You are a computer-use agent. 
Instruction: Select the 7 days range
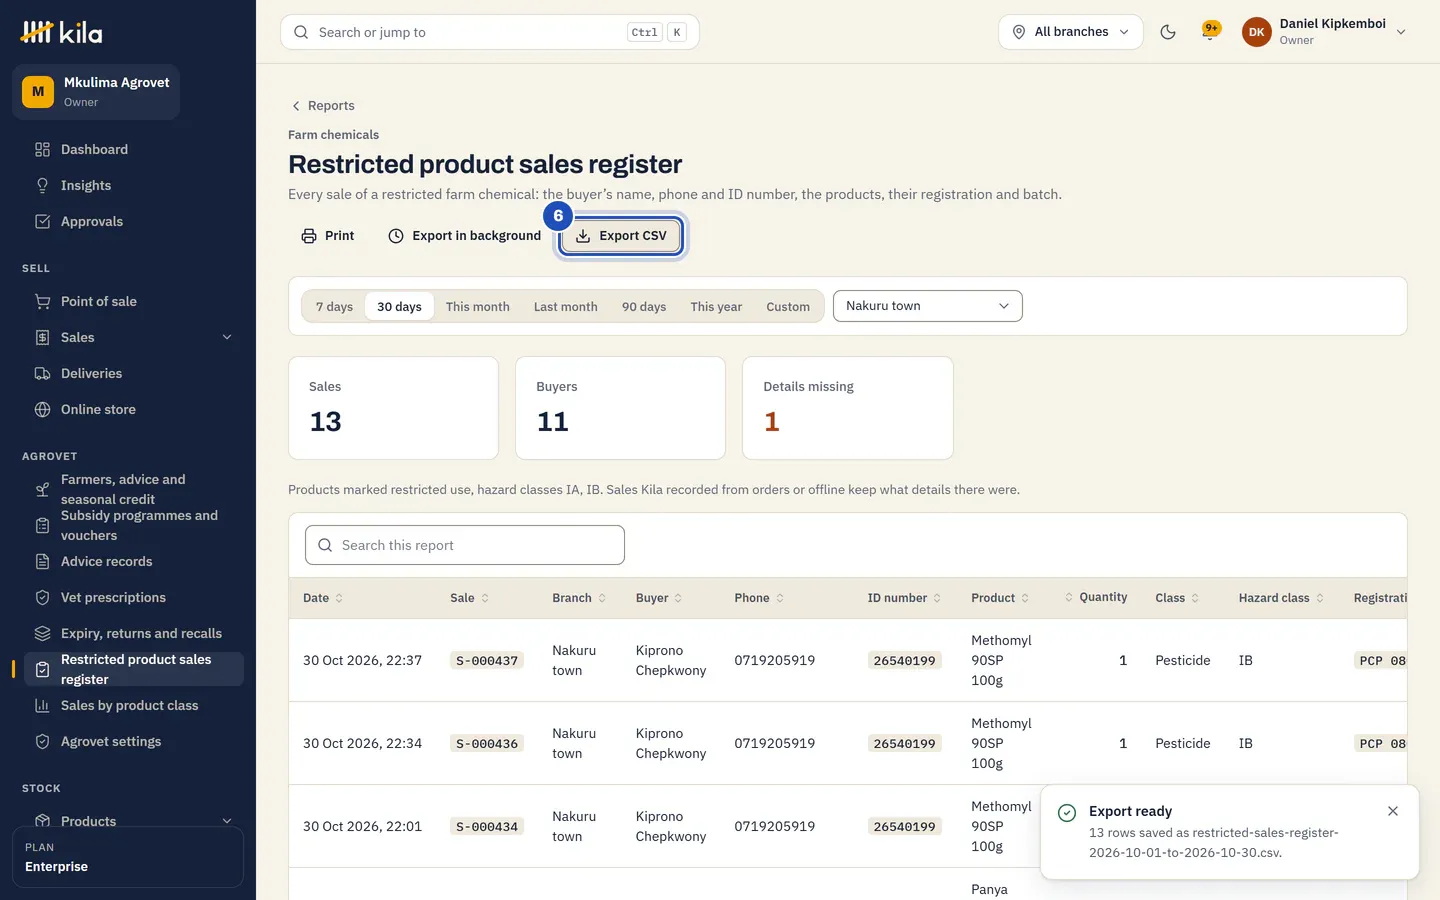(334, 307)
